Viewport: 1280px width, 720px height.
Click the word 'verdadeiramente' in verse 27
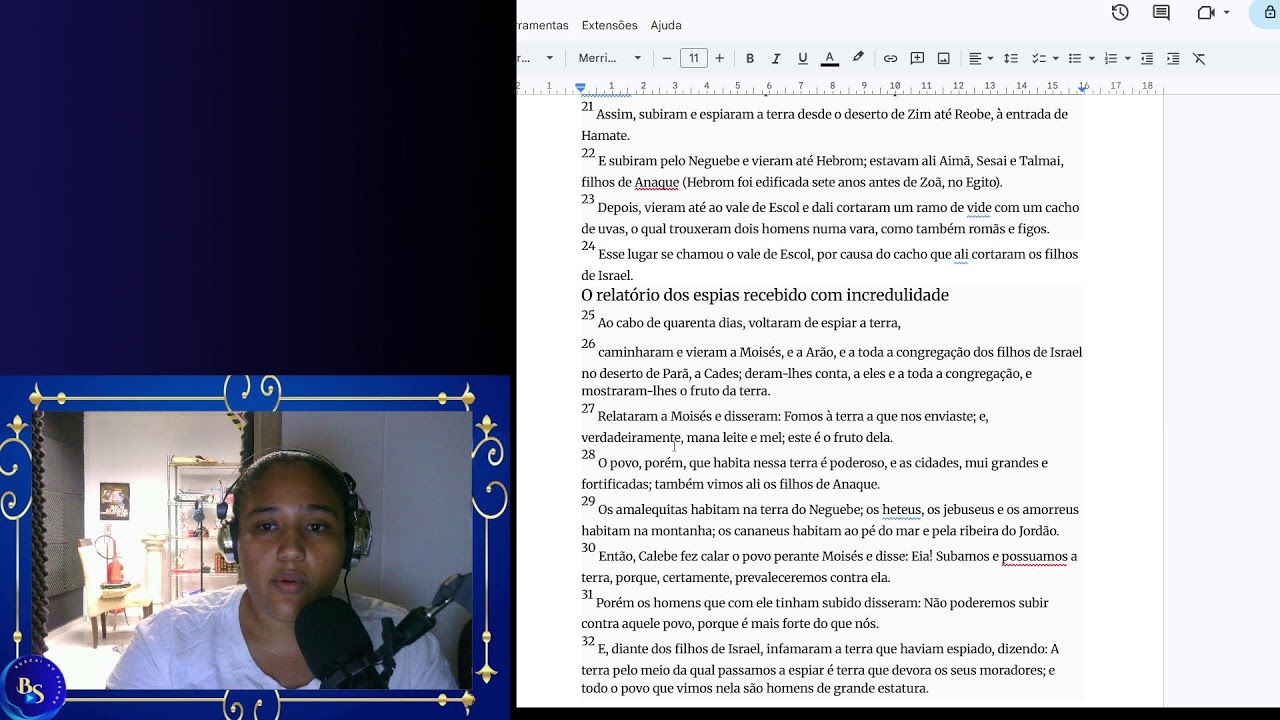(631, 438)
